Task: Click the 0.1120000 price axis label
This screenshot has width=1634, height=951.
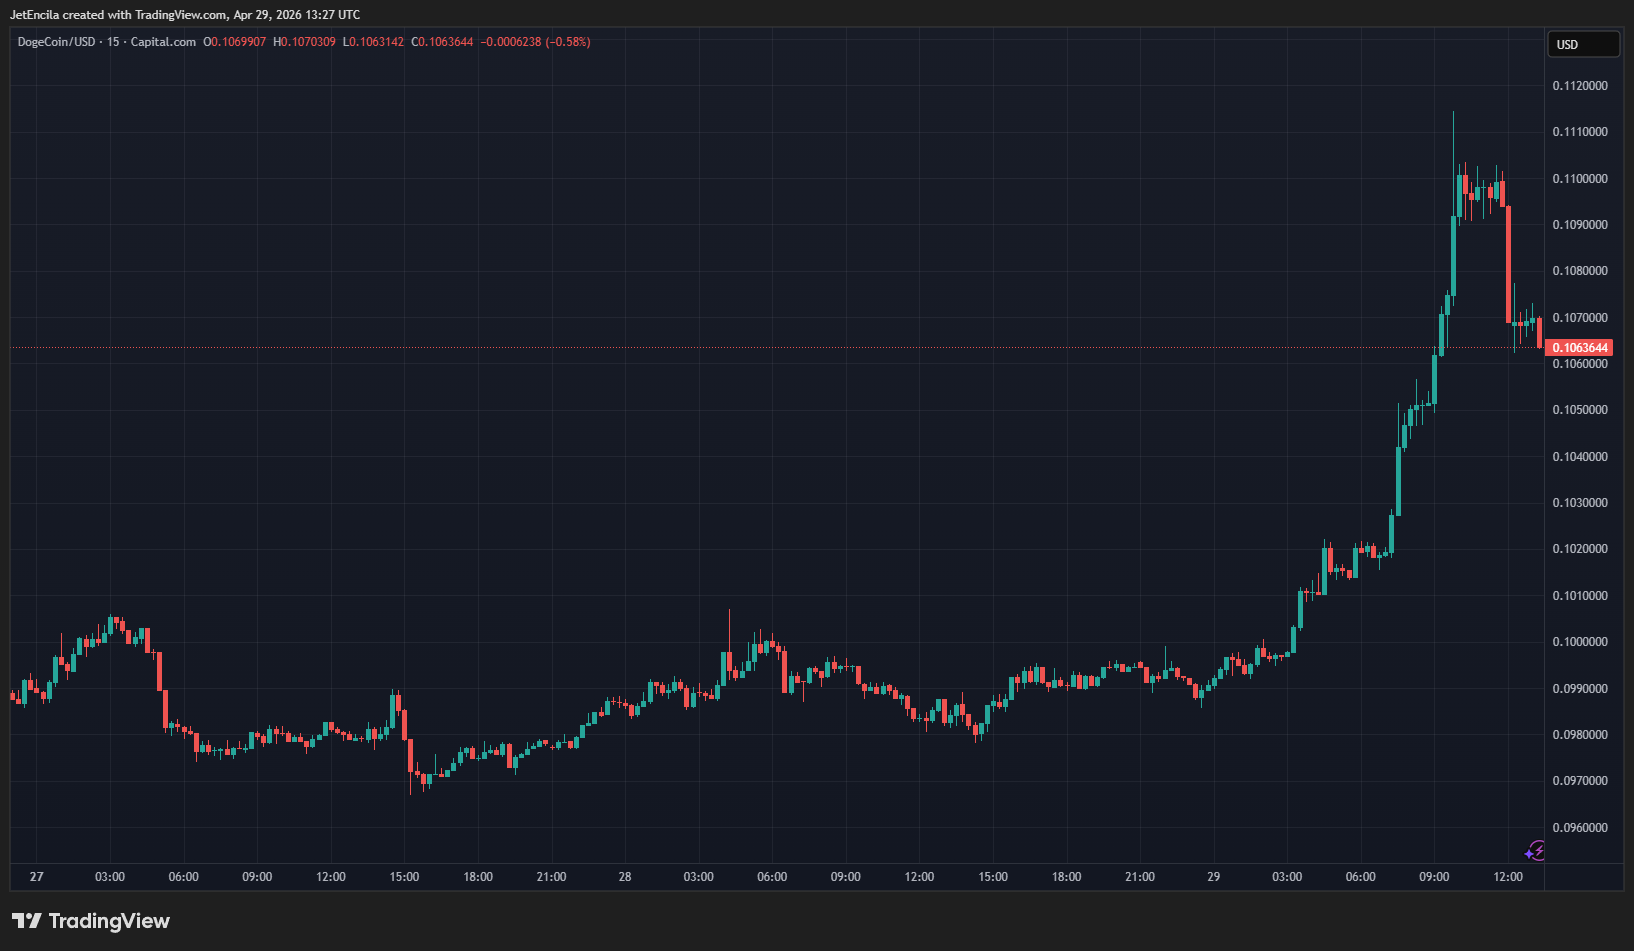Action: (1579, 86)
